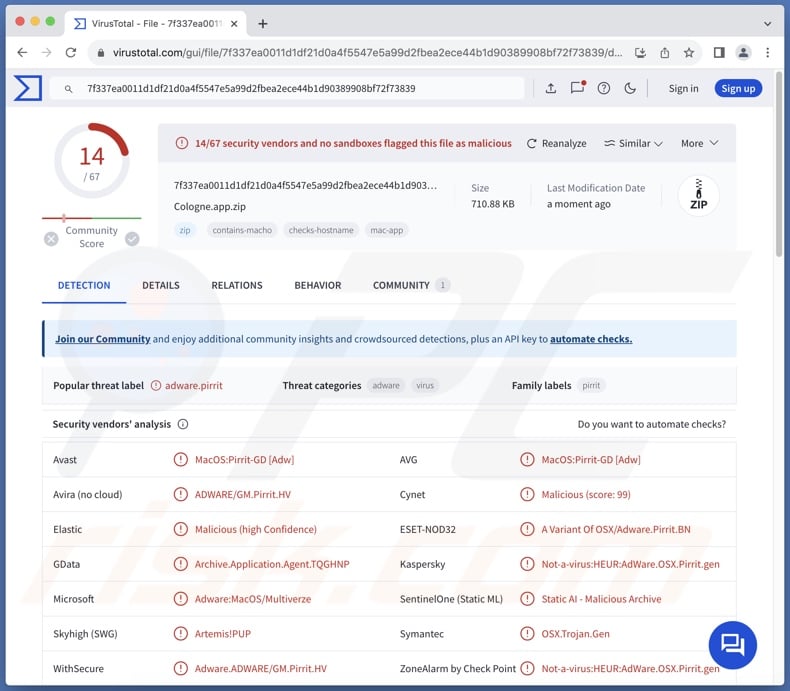Click Adware:MacOS/Multiverze detection text

point(253,599)
